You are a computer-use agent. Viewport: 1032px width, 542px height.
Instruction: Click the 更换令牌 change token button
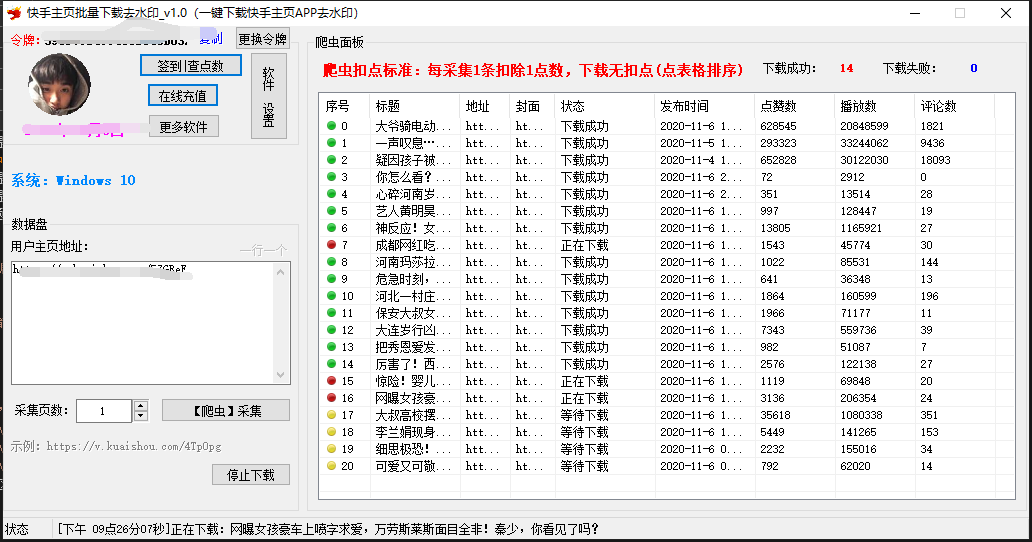tap(263, 39)
